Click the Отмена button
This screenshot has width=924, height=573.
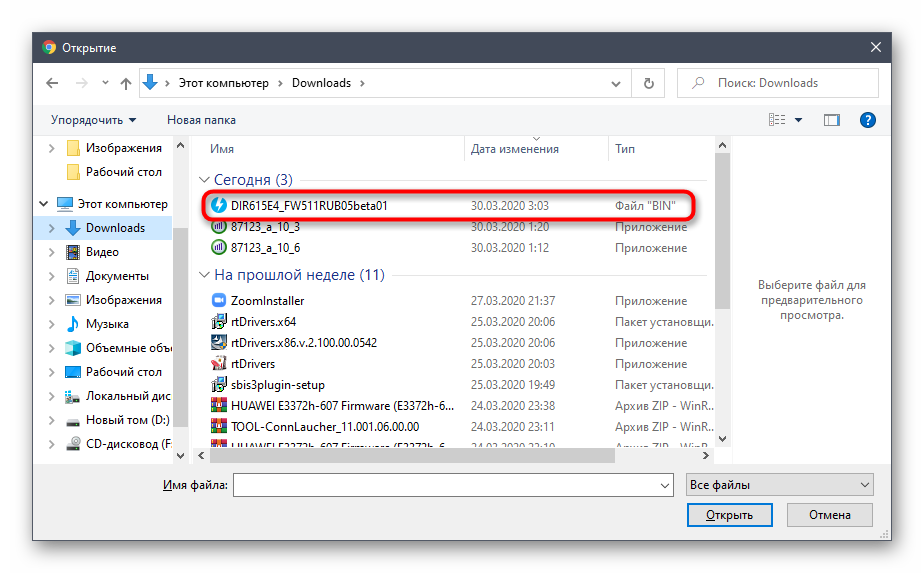(829, 515)
